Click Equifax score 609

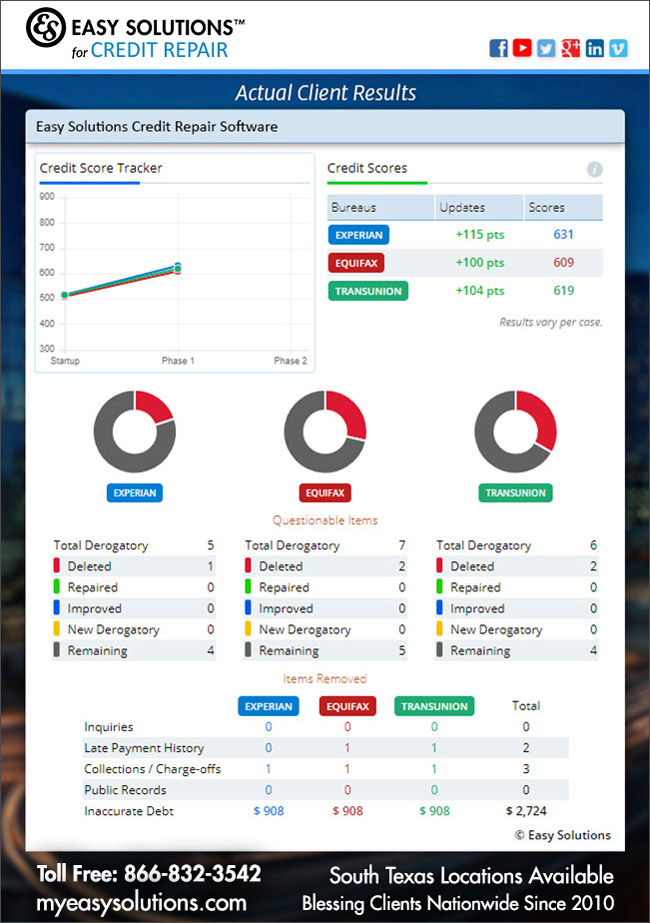[x=563, y=263]
